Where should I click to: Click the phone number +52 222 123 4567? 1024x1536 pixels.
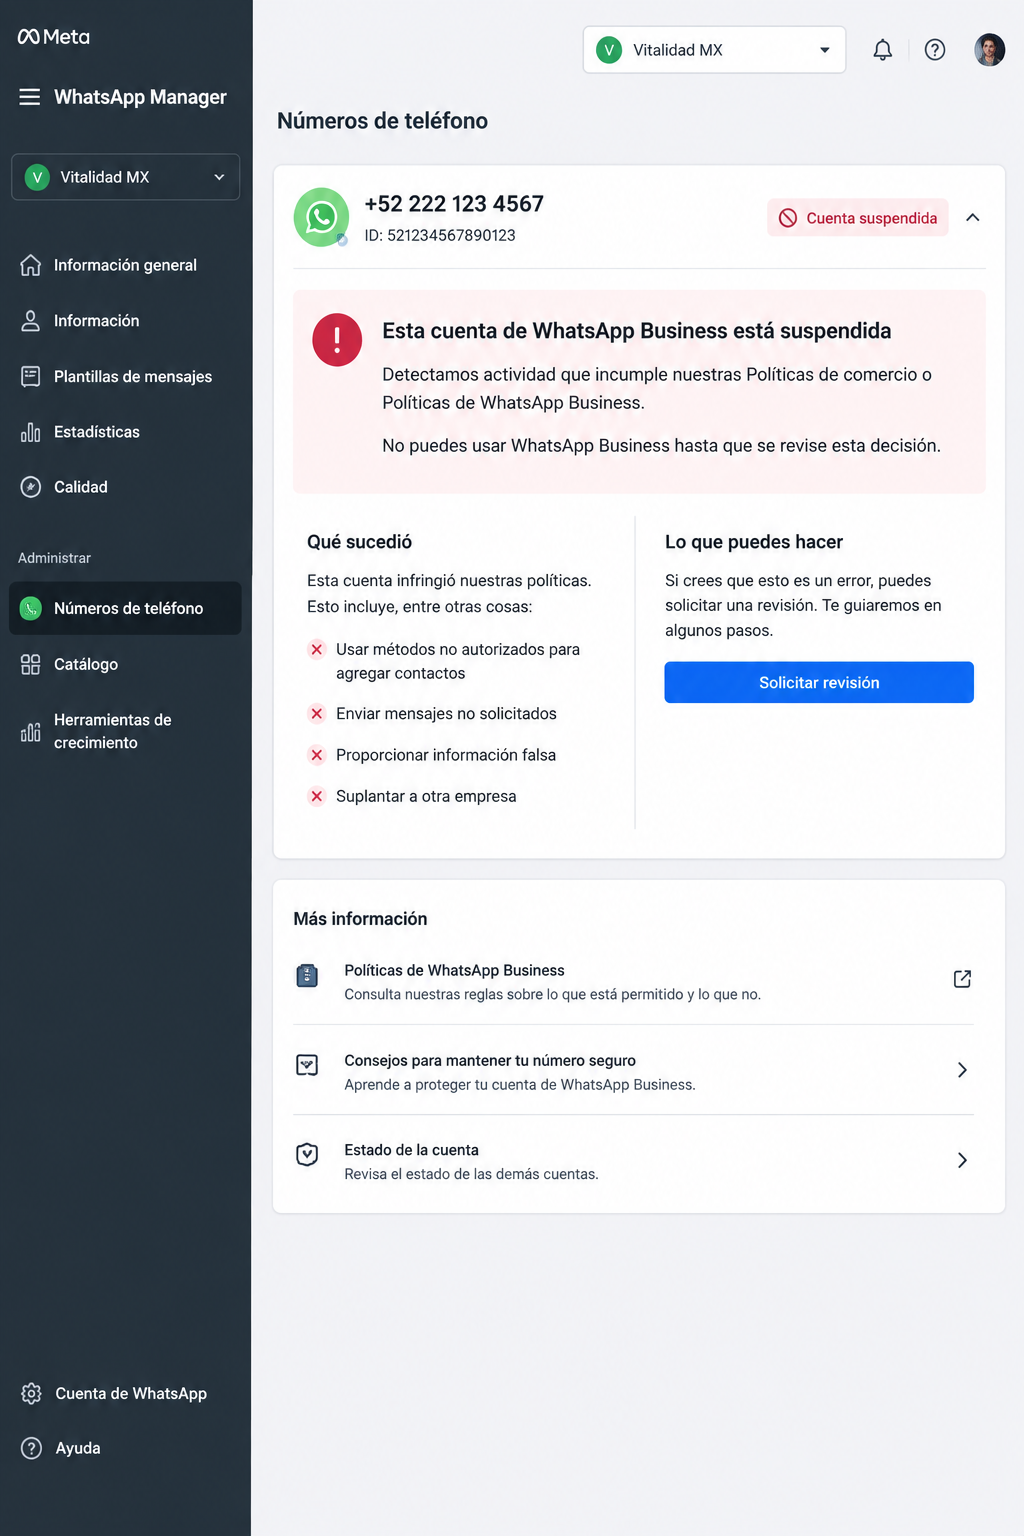tap(454, 204)
